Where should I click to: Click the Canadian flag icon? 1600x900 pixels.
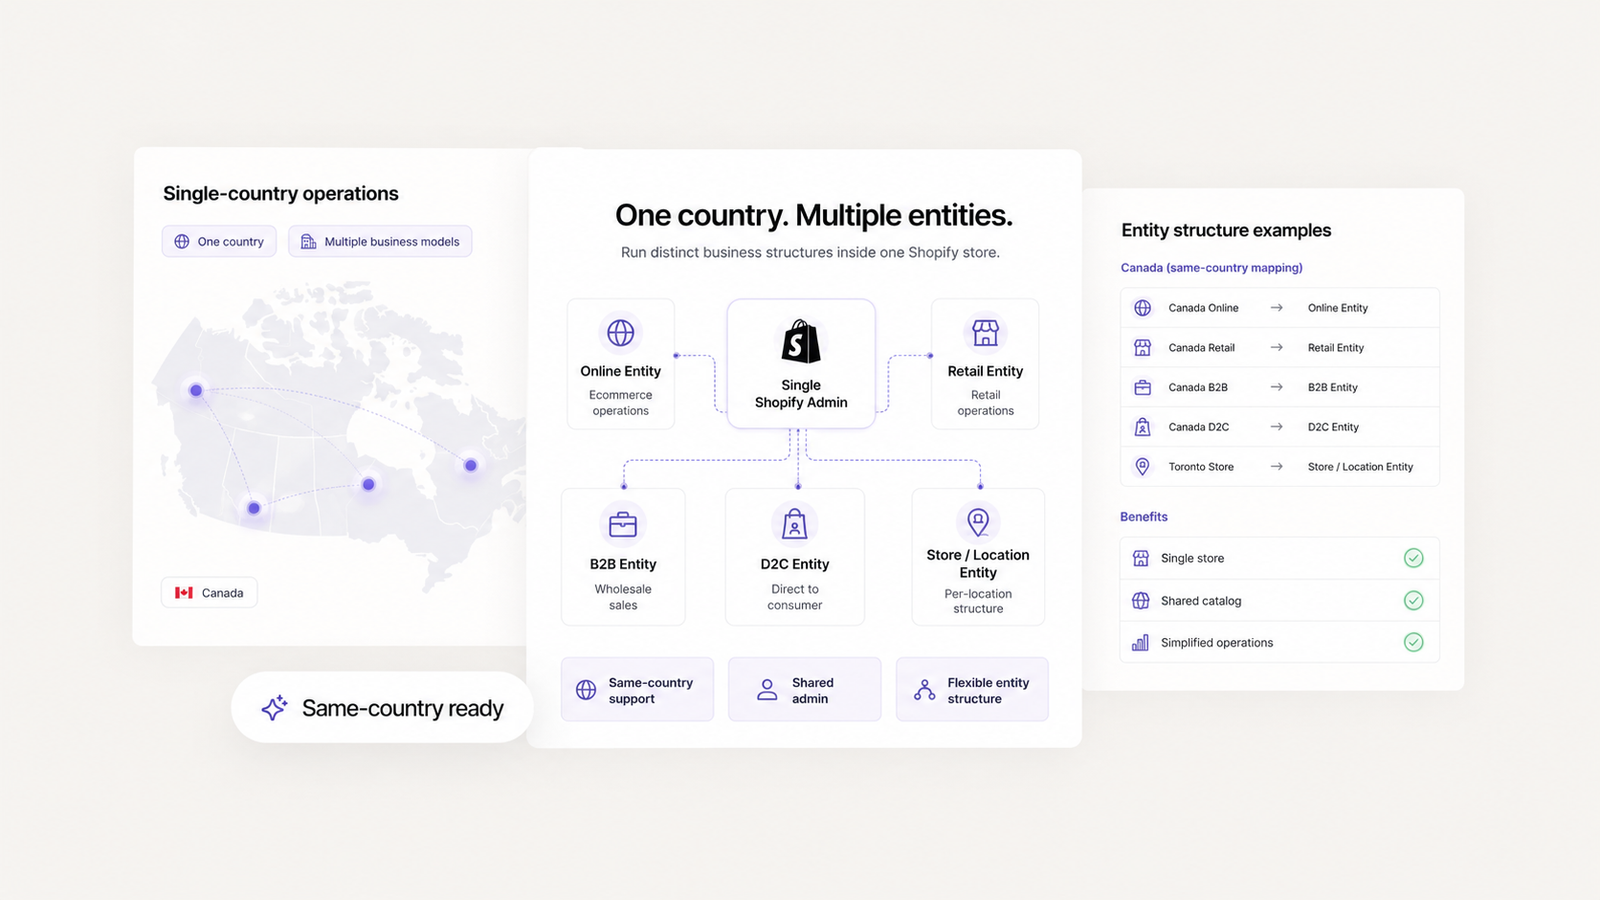tap(184, 593)
